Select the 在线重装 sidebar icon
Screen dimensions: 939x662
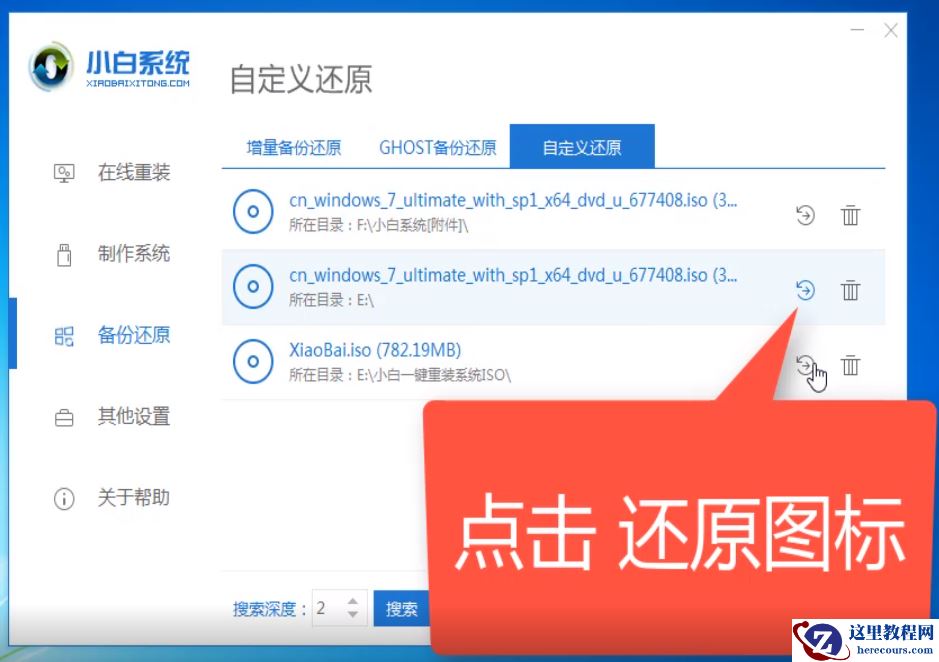63,172
